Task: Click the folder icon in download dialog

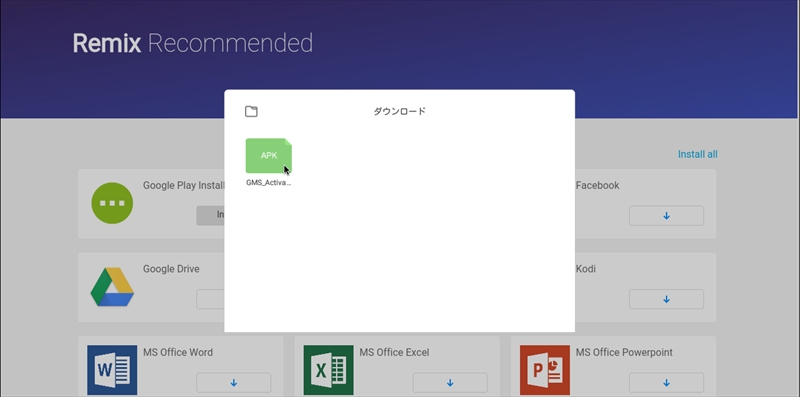Action: pos(251,111)
